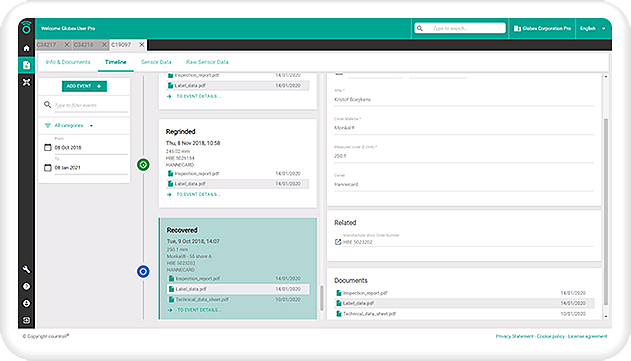
Task: Switch to tab C34217
Action: tap(47, 45)
